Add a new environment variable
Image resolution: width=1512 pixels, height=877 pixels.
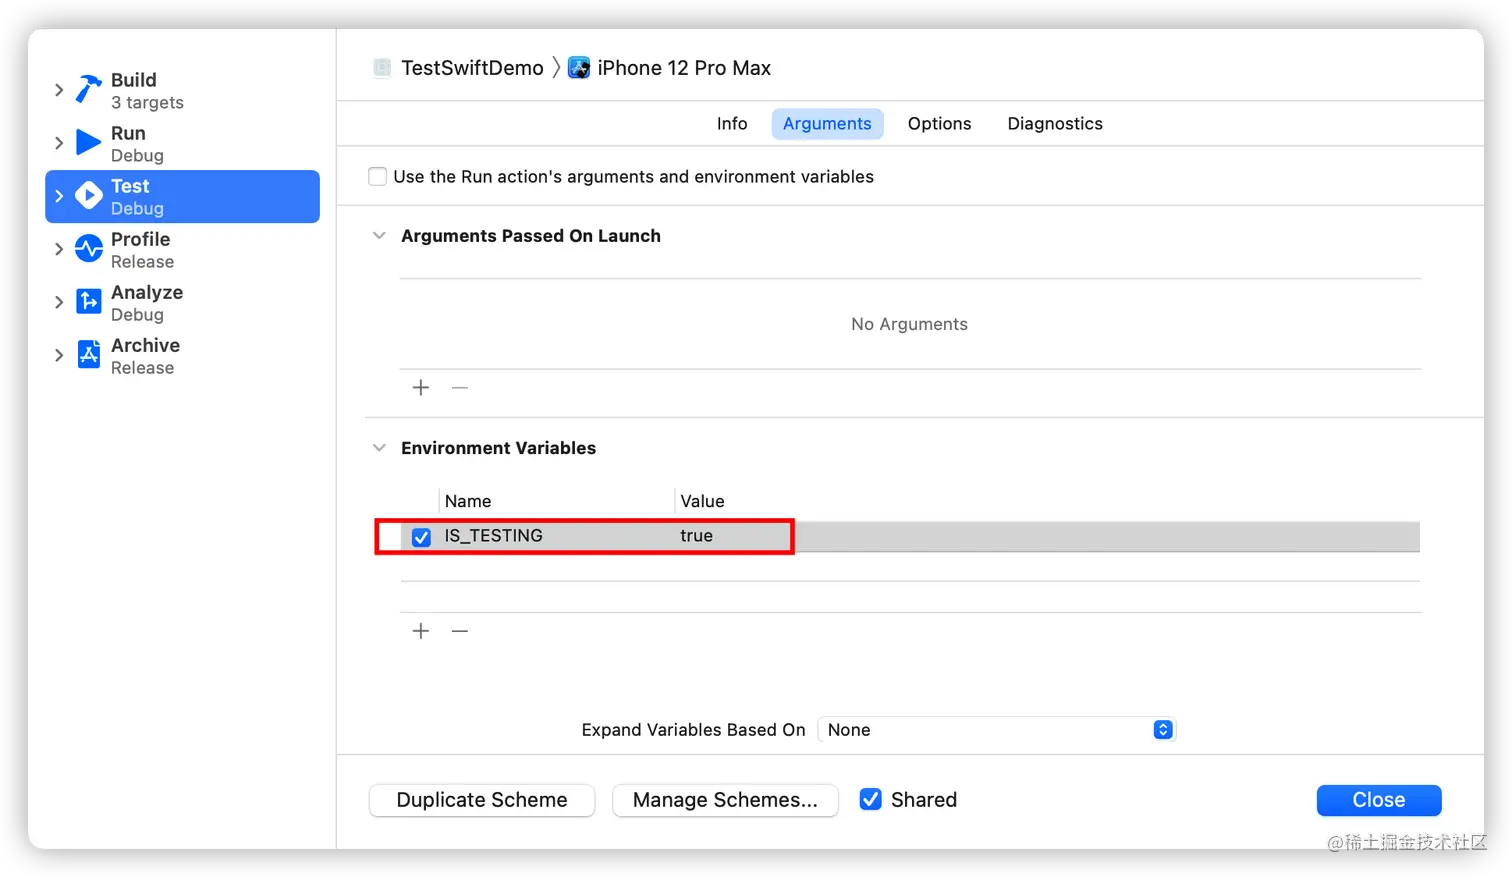point(421,631)
